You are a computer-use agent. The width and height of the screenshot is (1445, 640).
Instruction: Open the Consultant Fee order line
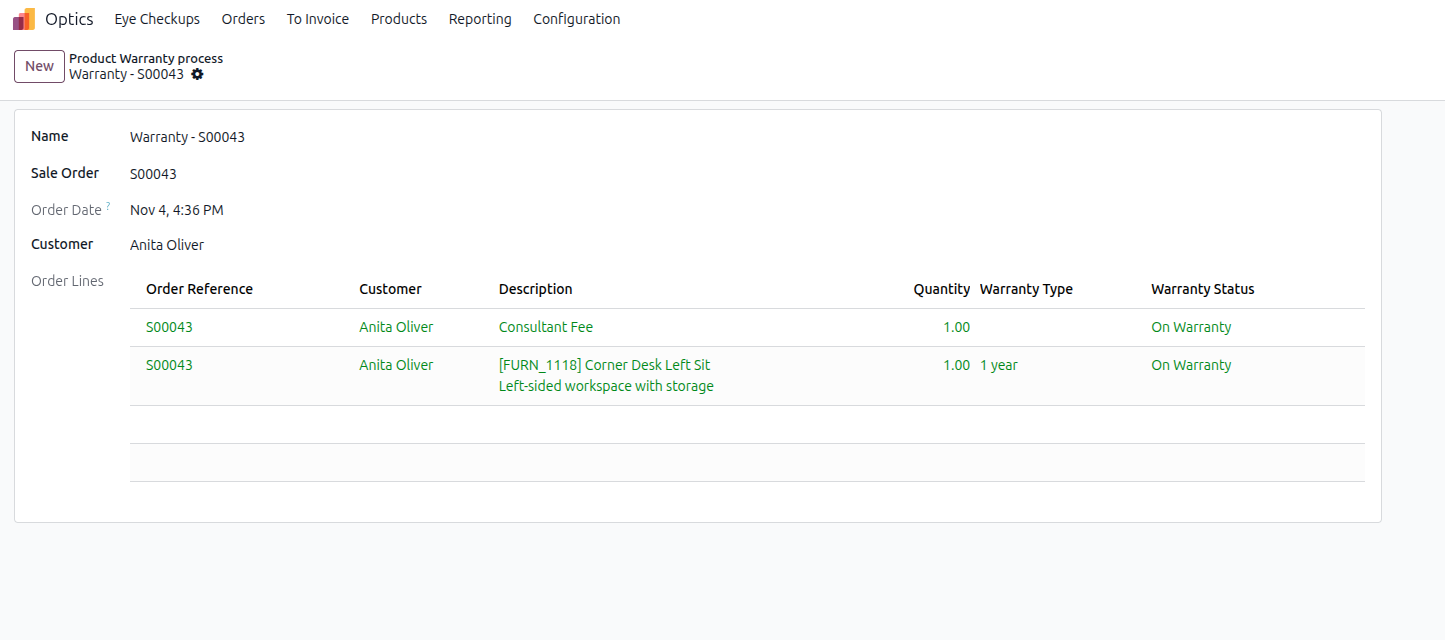tap(546, 327)
